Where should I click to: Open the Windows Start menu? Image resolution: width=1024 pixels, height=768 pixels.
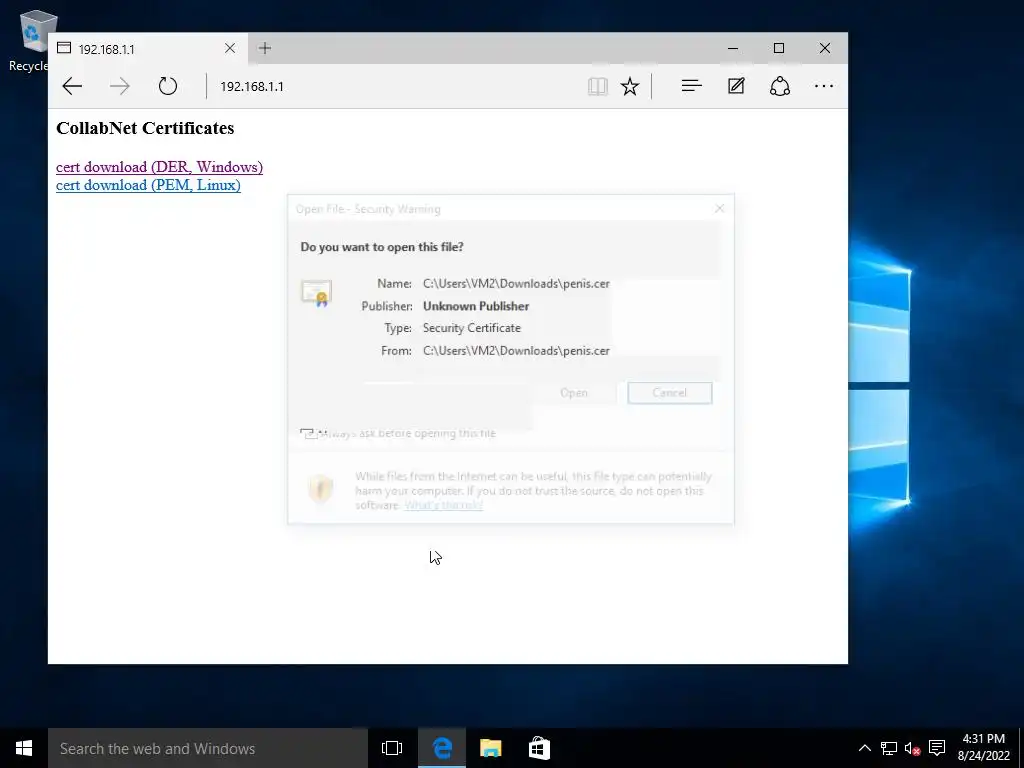24,748
